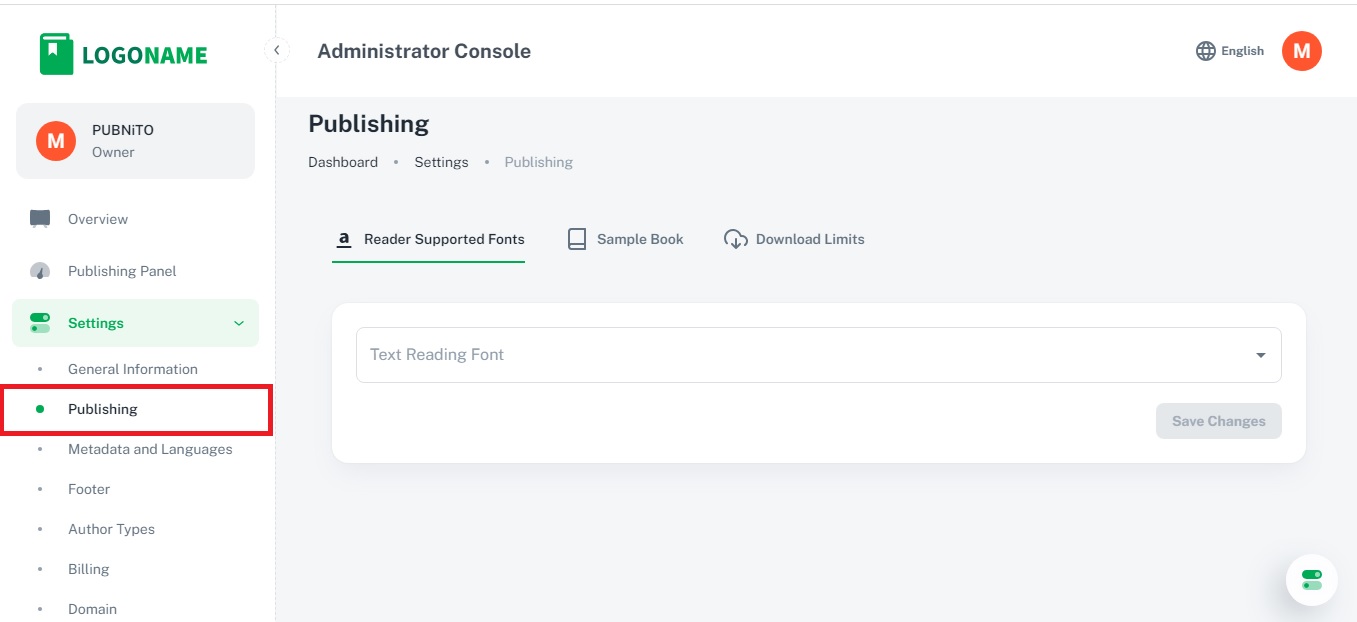Image resolution: width=1357 pixels, height=622 pixels.
Task: Open Metadata and Languages settings
Action: (x=150, y=449)
